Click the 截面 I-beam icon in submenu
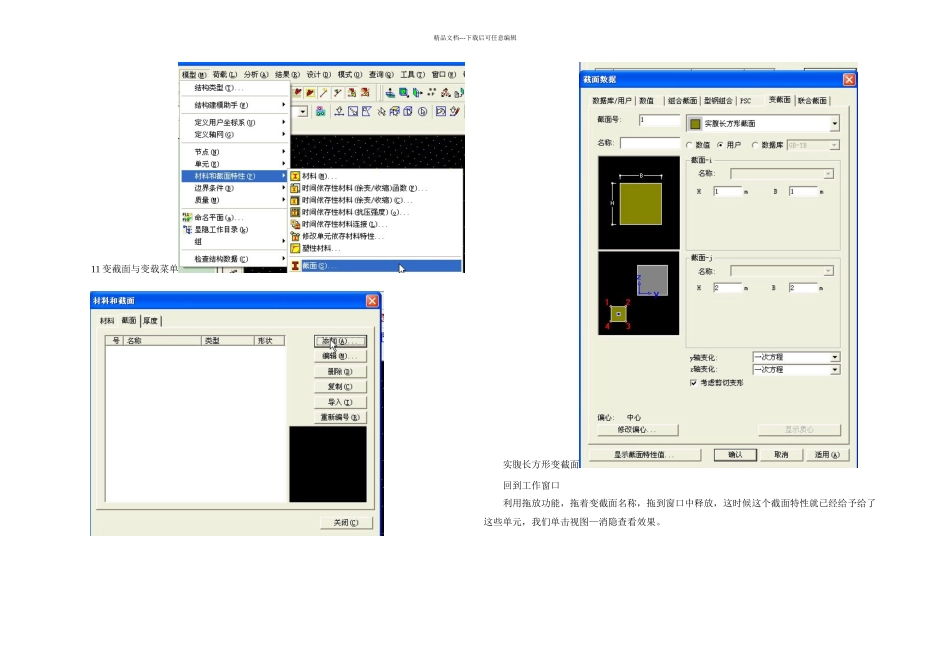Image resolution: width=950 pixels, height=672 pixels. (296, 267)
